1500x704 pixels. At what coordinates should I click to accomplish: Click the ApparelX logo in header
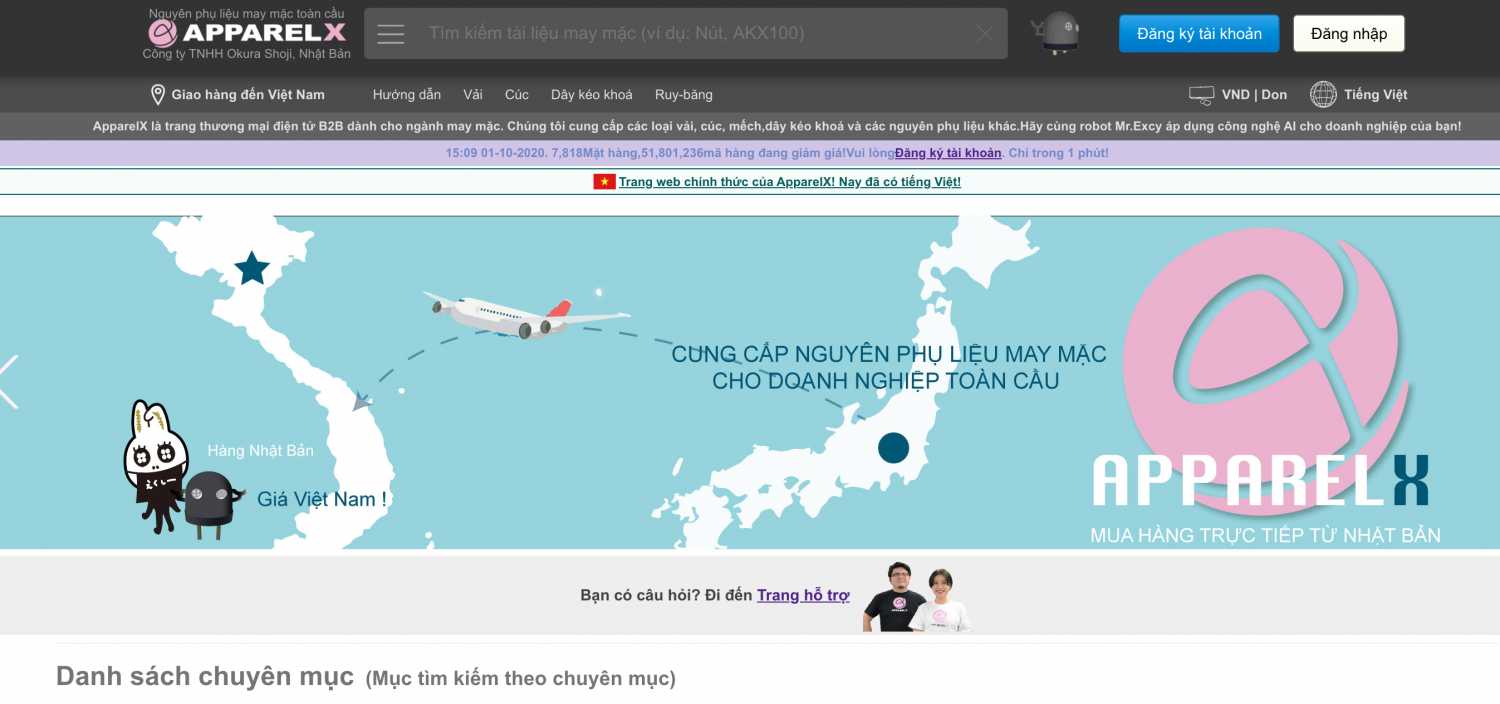click(247, 33)
